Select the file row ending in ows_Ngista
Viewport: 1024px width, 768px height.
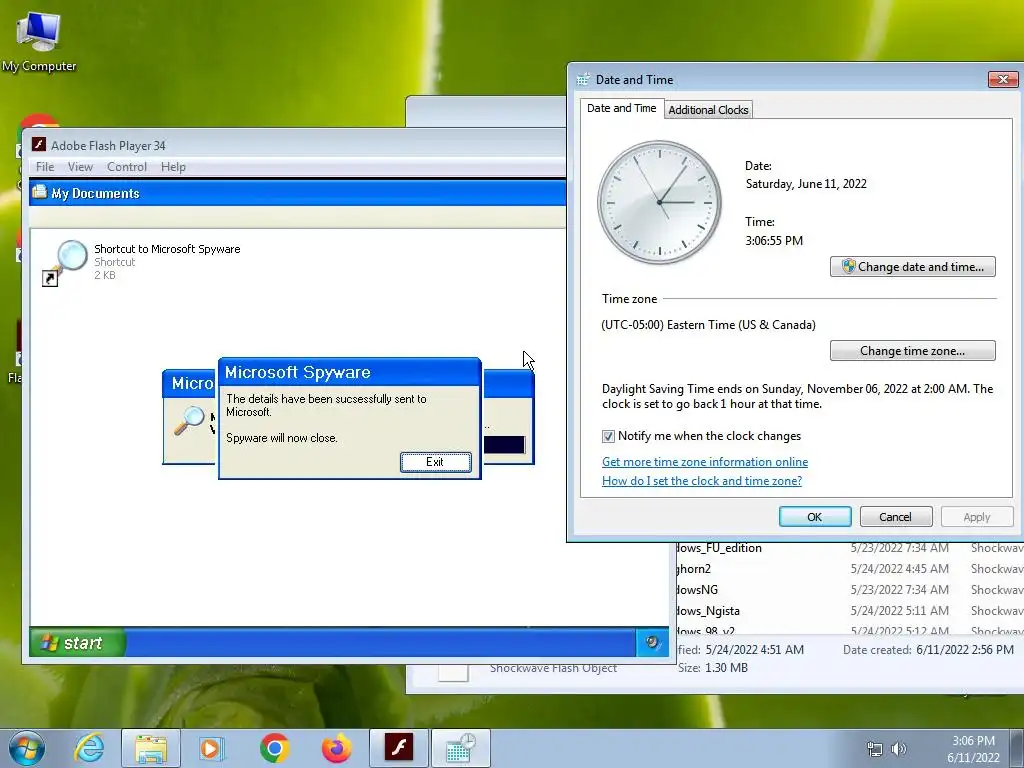850,611
